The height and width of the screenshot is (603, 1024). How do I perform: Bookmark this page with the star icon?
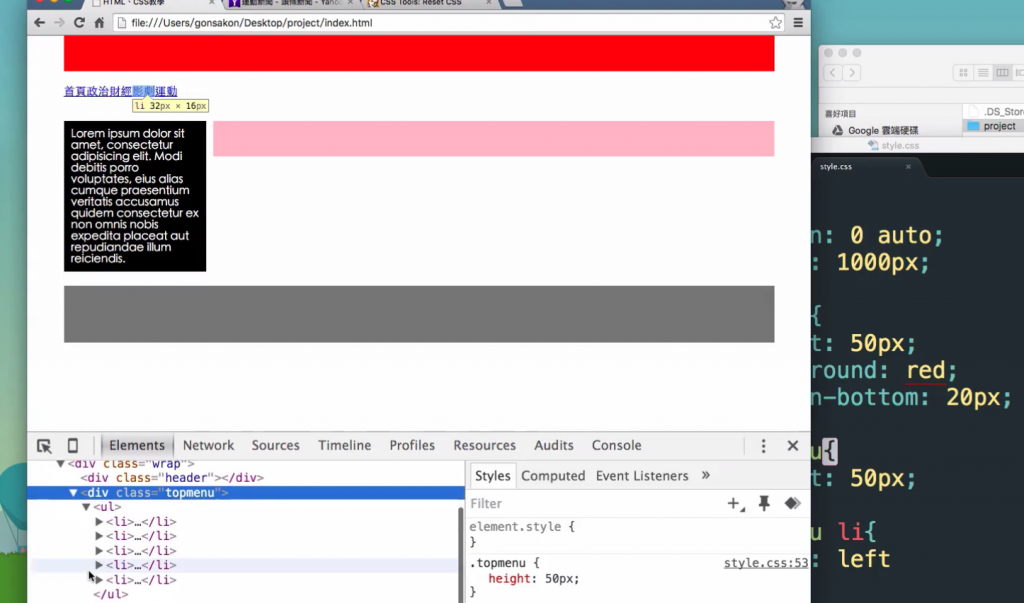point(775,23)
